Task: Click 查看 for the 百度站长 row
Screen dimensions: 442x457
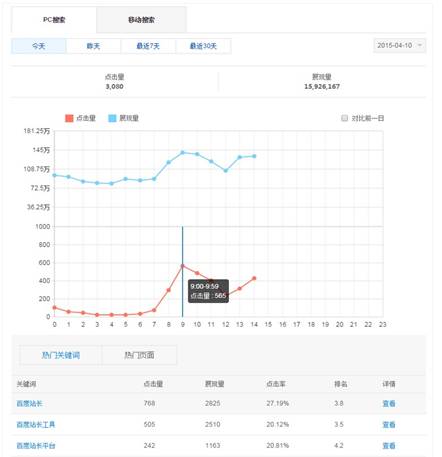Action: point(389,403)
